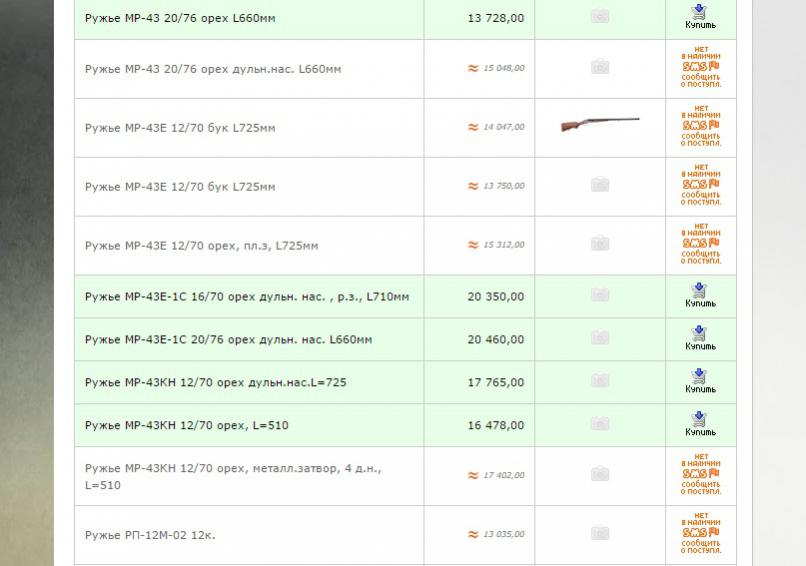Click Купить icon for МР-43Е-1С 20/76 L660мм
The height and width of the screenshot is (566, 806).
[700, 337]
